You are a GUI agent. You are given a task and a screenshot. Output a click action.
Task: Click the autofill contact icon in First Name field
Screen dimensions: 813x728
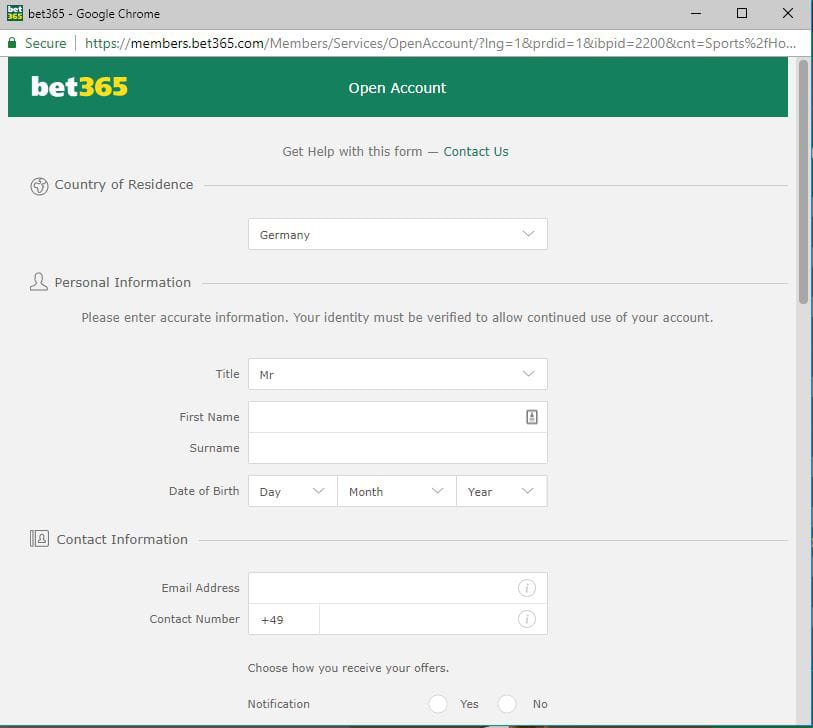531,417
